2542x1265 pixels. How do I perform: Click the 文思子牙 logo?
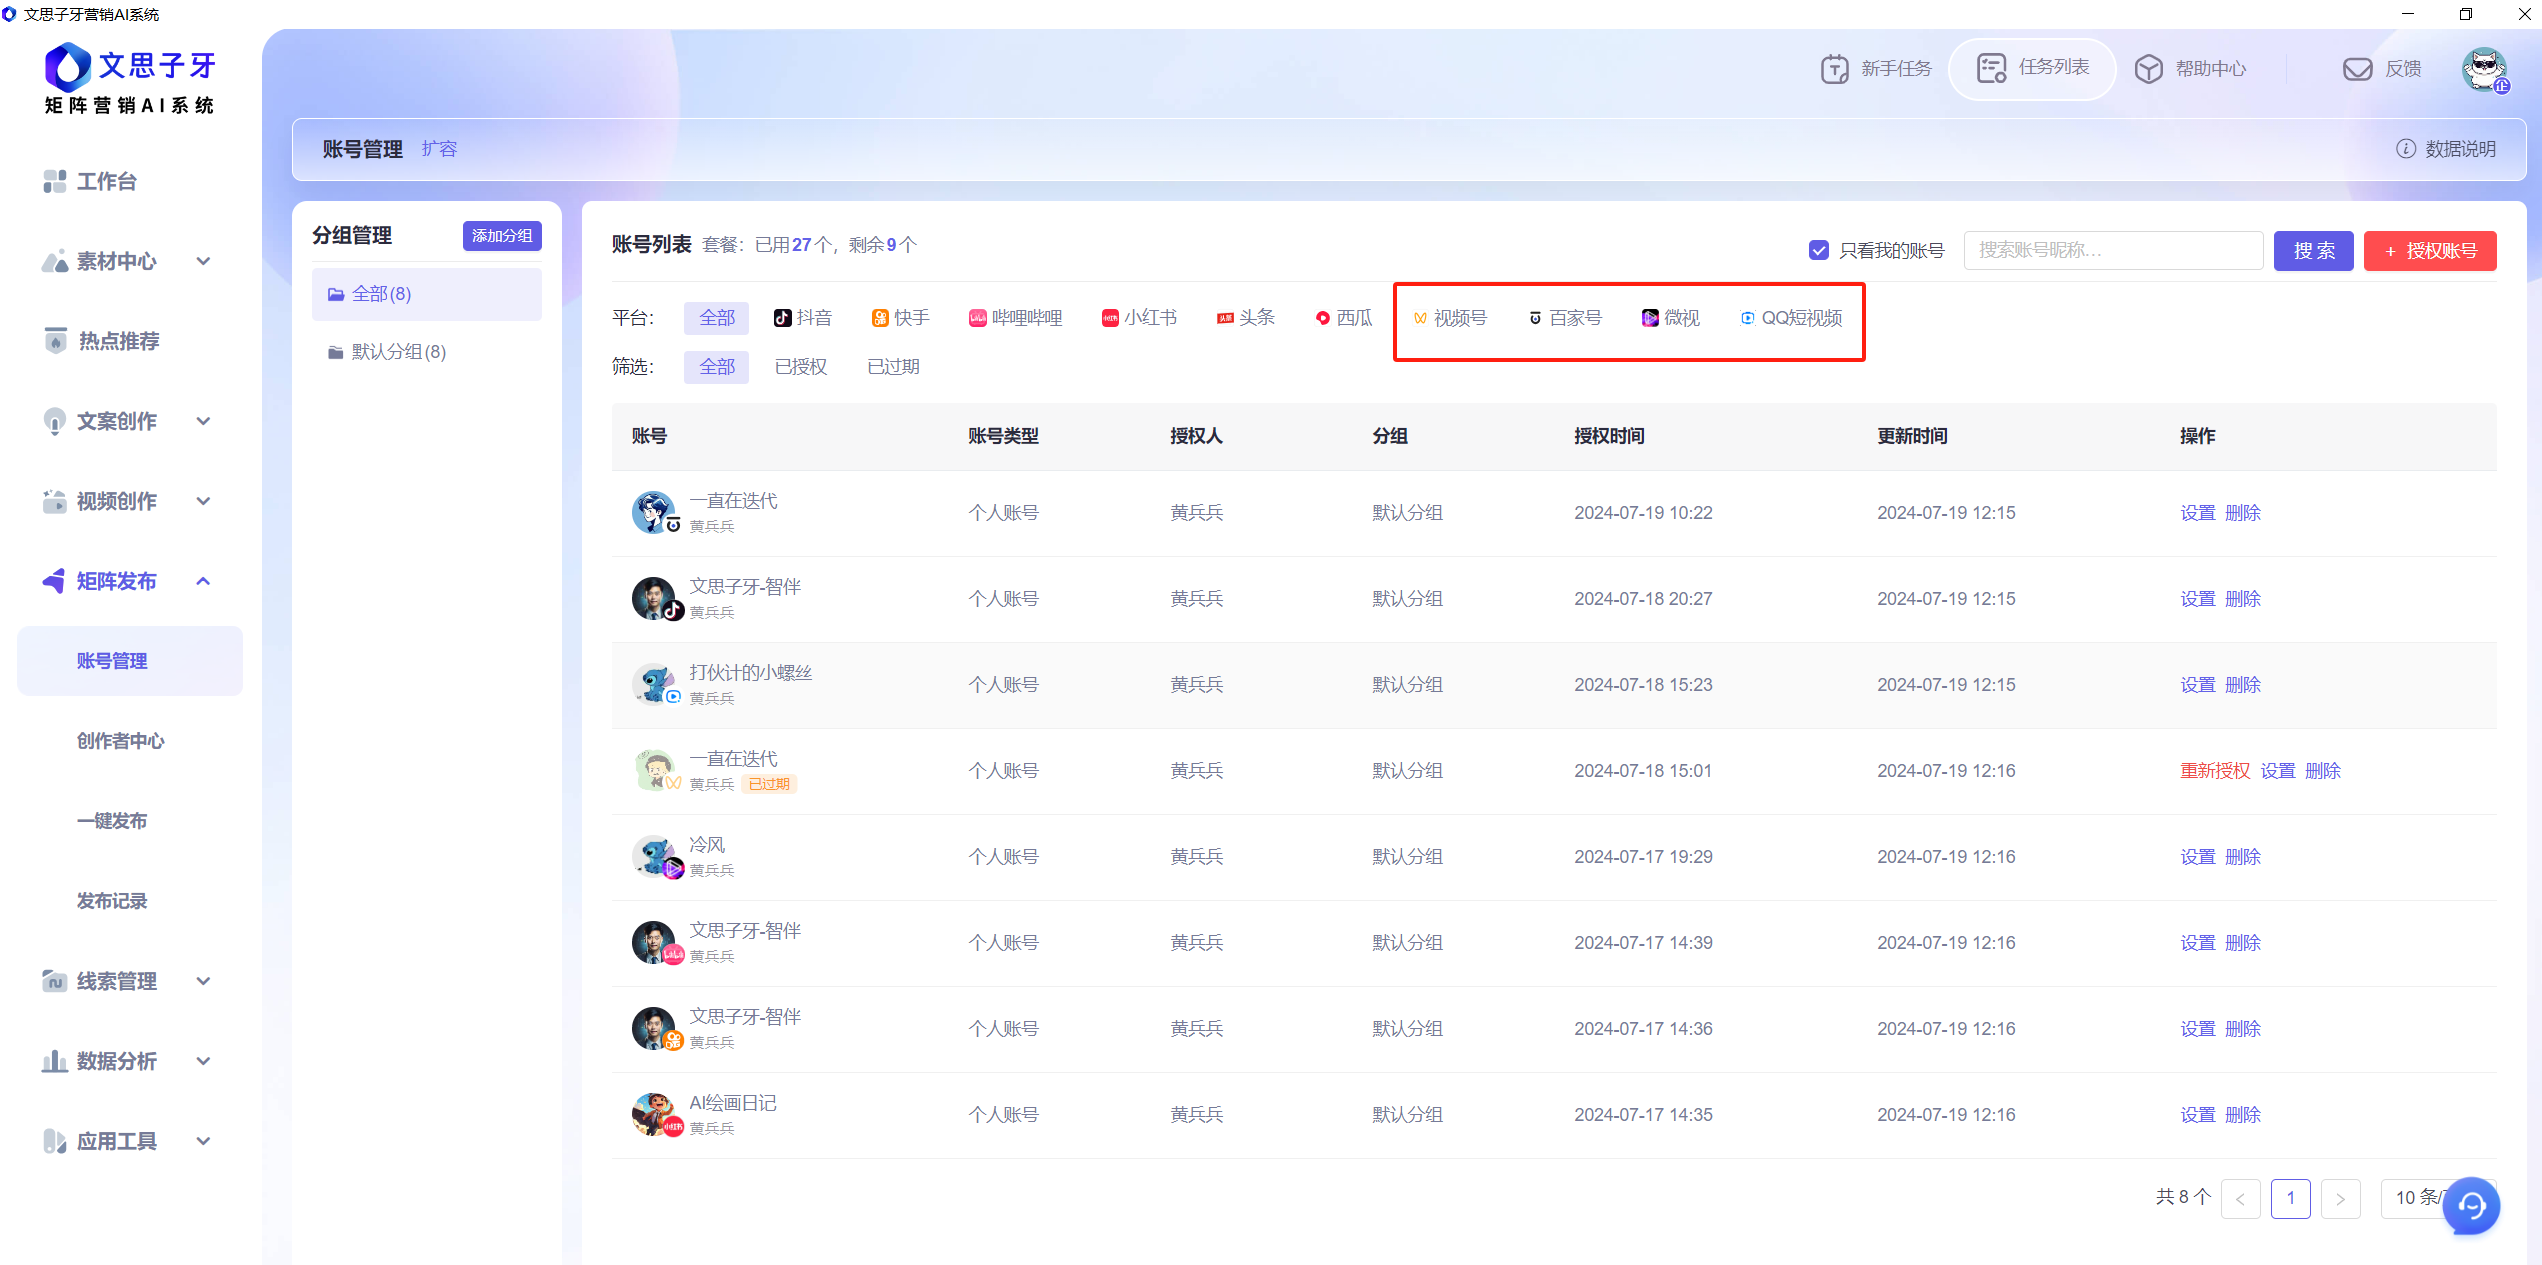click(130, 79)
